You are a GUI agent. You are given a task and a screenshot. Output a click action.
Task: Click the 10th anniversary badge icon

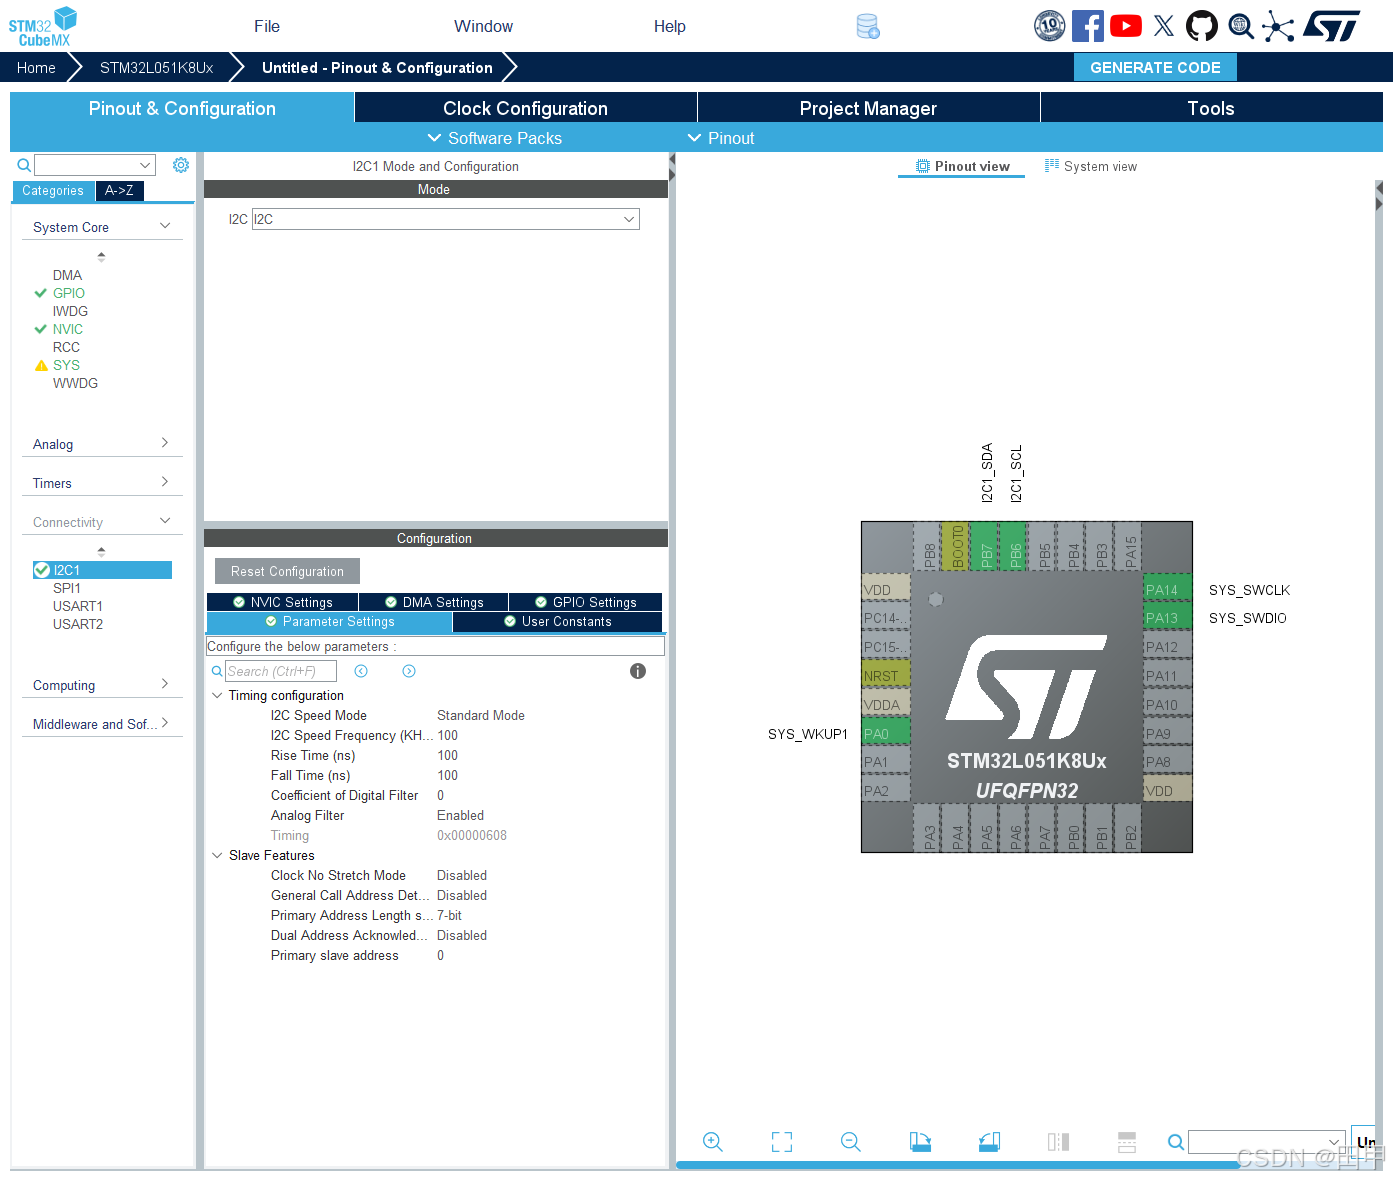coord(1049,26)
